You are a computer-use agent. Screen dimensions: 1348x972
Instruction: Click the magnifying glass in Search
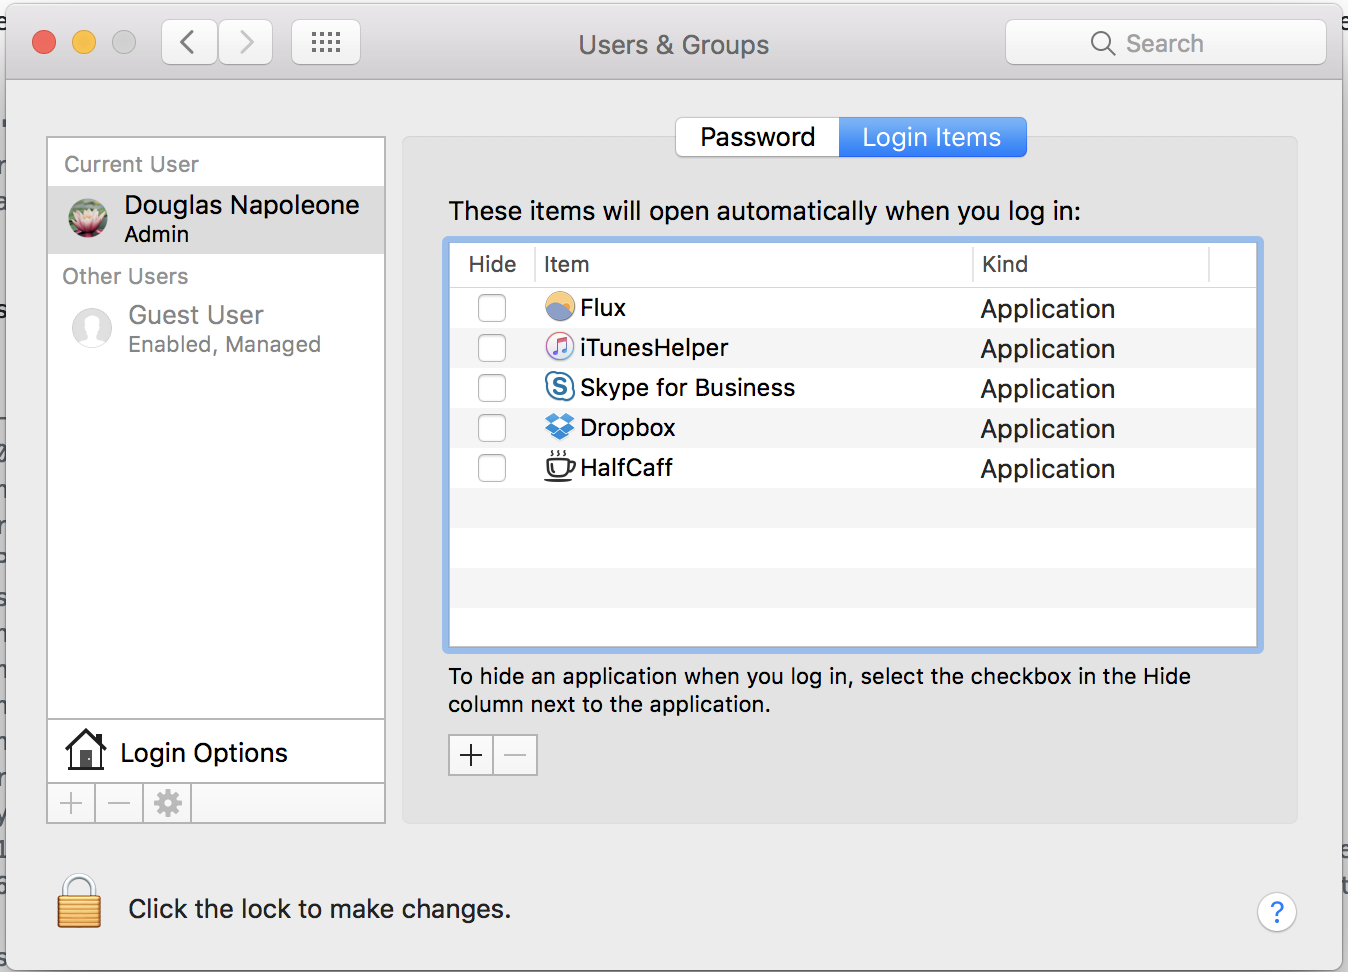(x=1103, y=43)
